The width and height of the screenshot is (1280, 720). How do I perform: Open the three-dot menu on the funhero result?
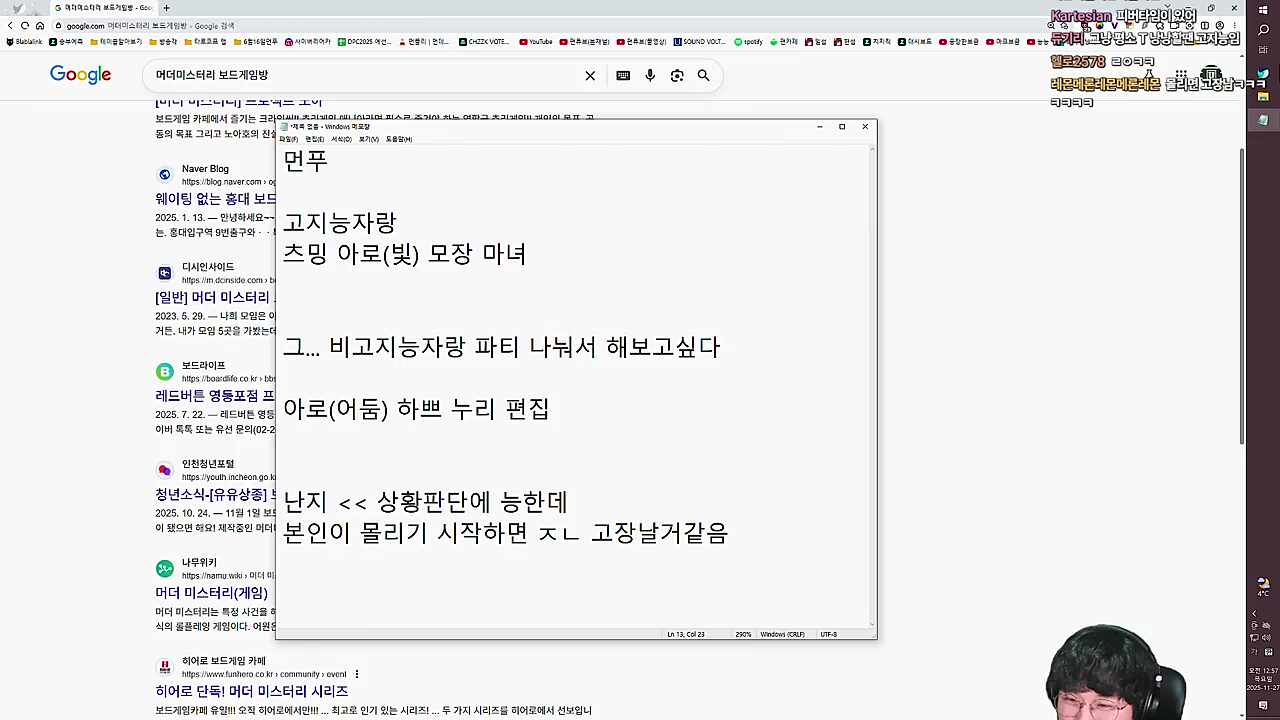tap(357, 673)
